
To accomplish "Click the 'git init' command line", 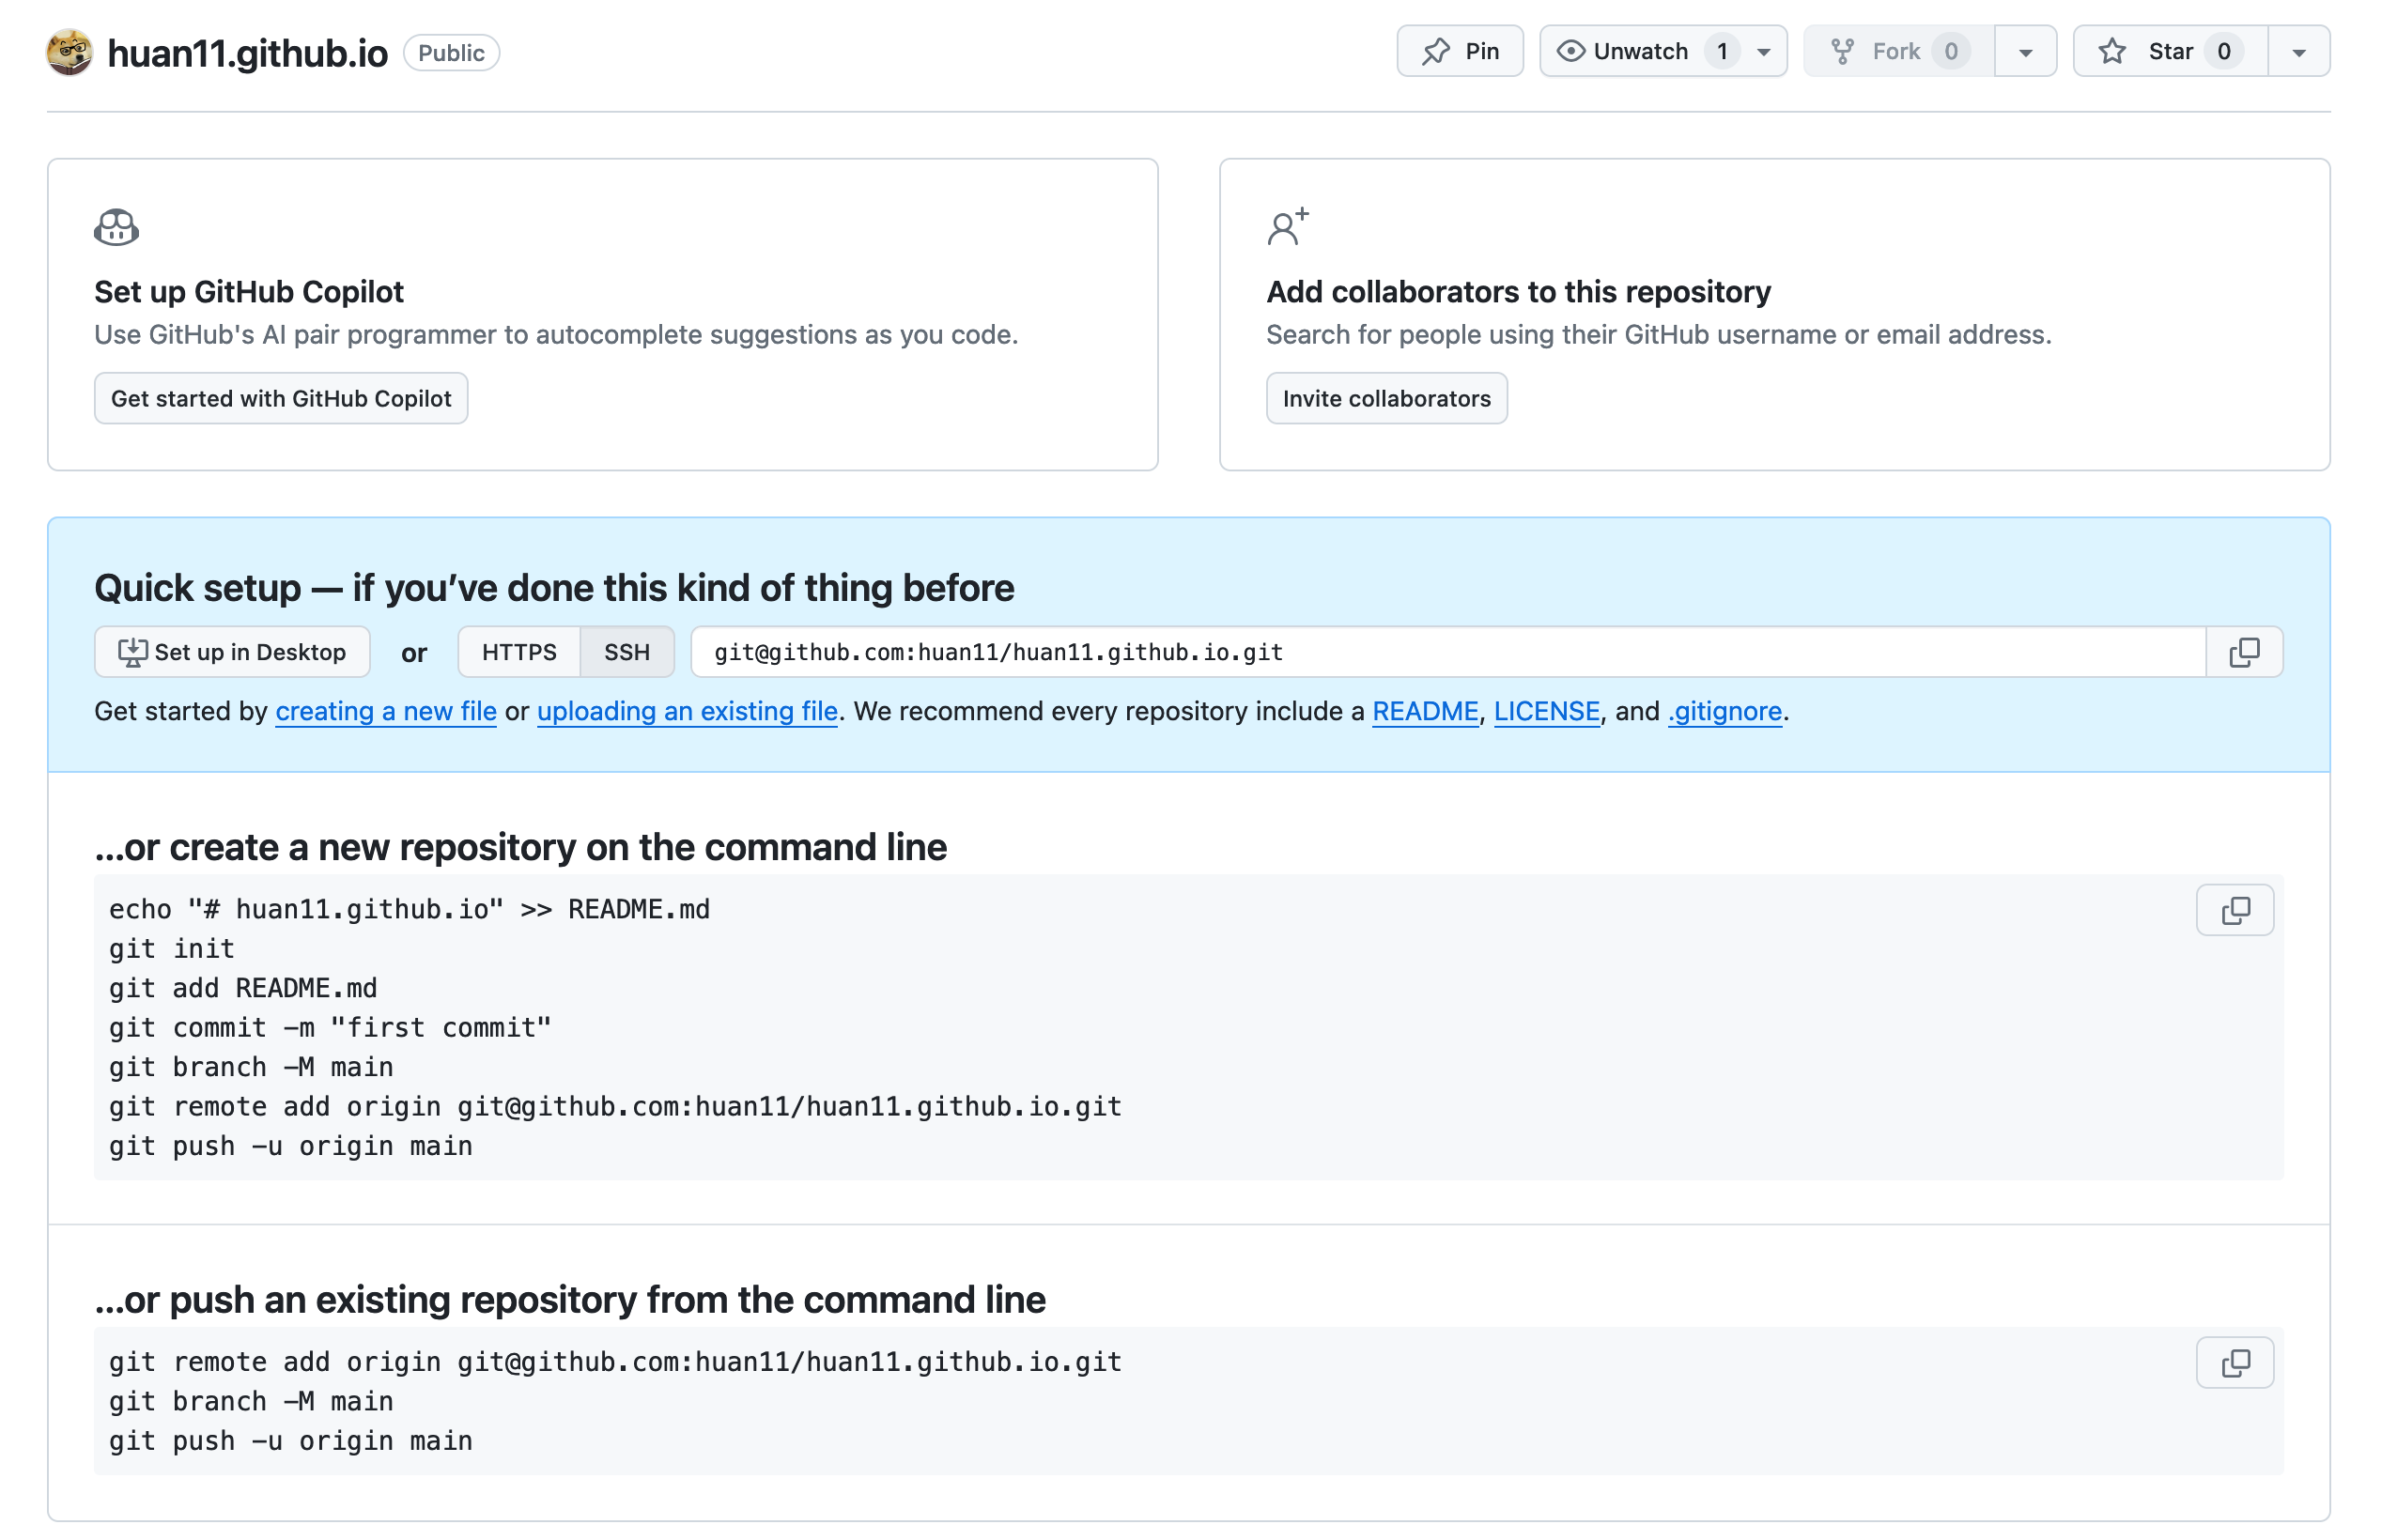I will pyautogui.click(x=172, y=948).
